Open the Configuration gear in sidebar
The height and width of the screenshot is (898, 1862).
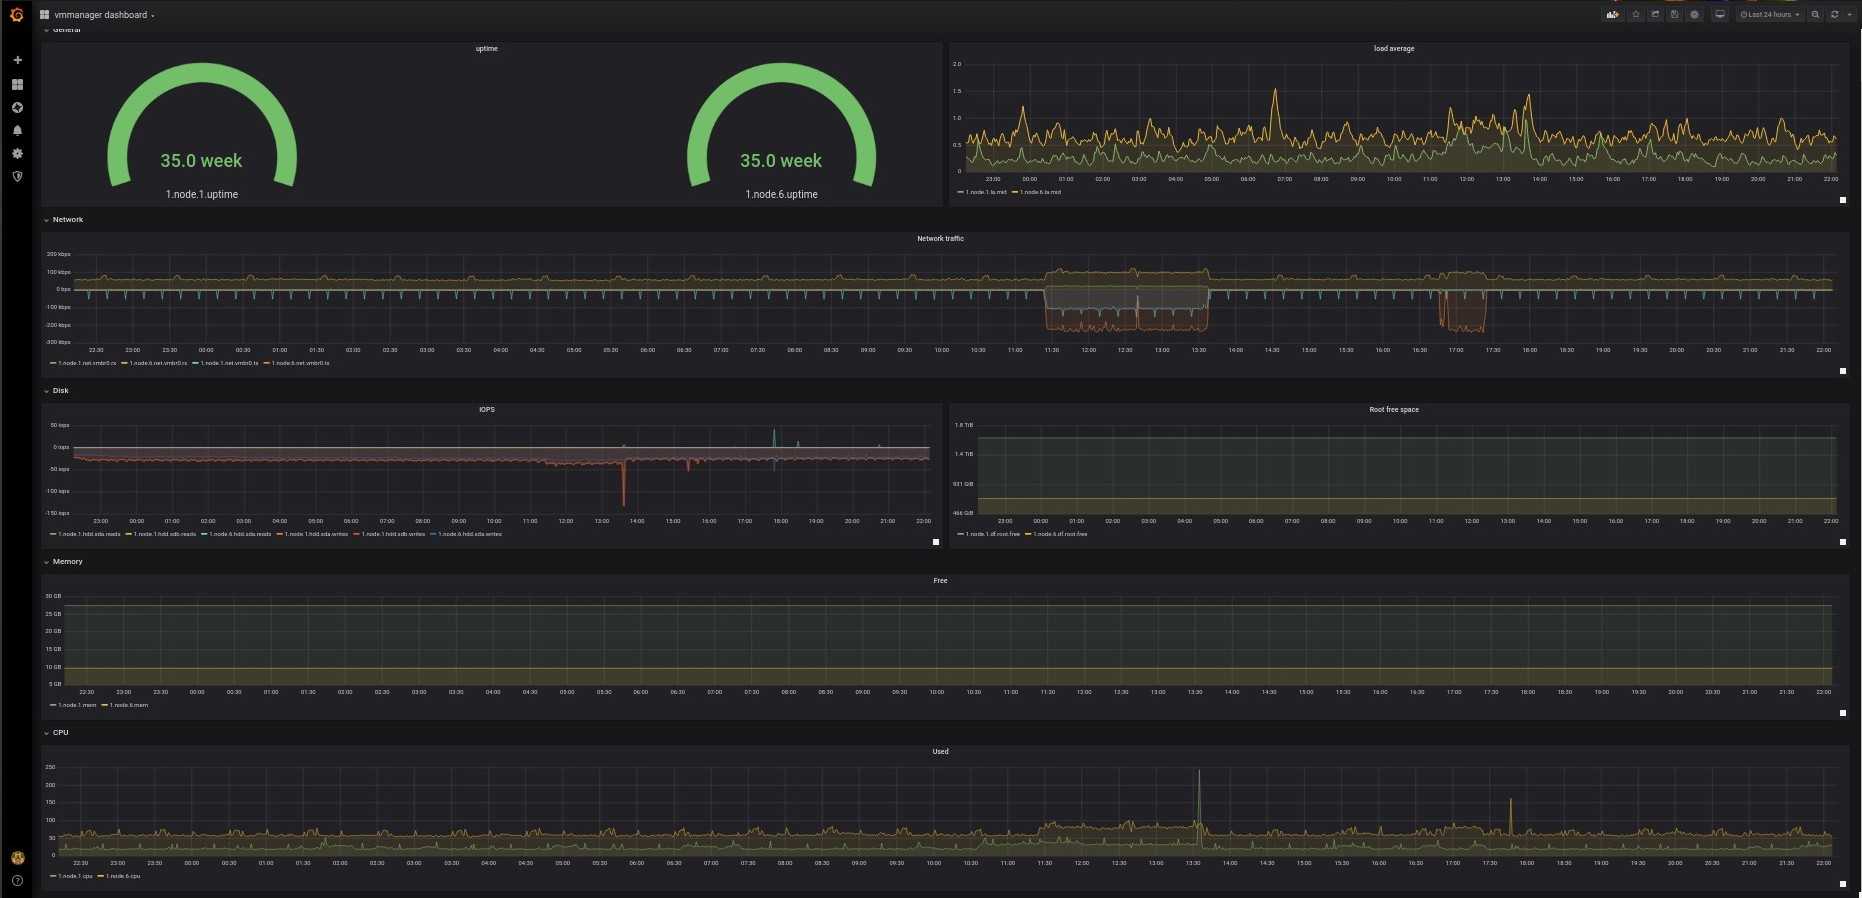pyautogui.click(x=17, y=154)
